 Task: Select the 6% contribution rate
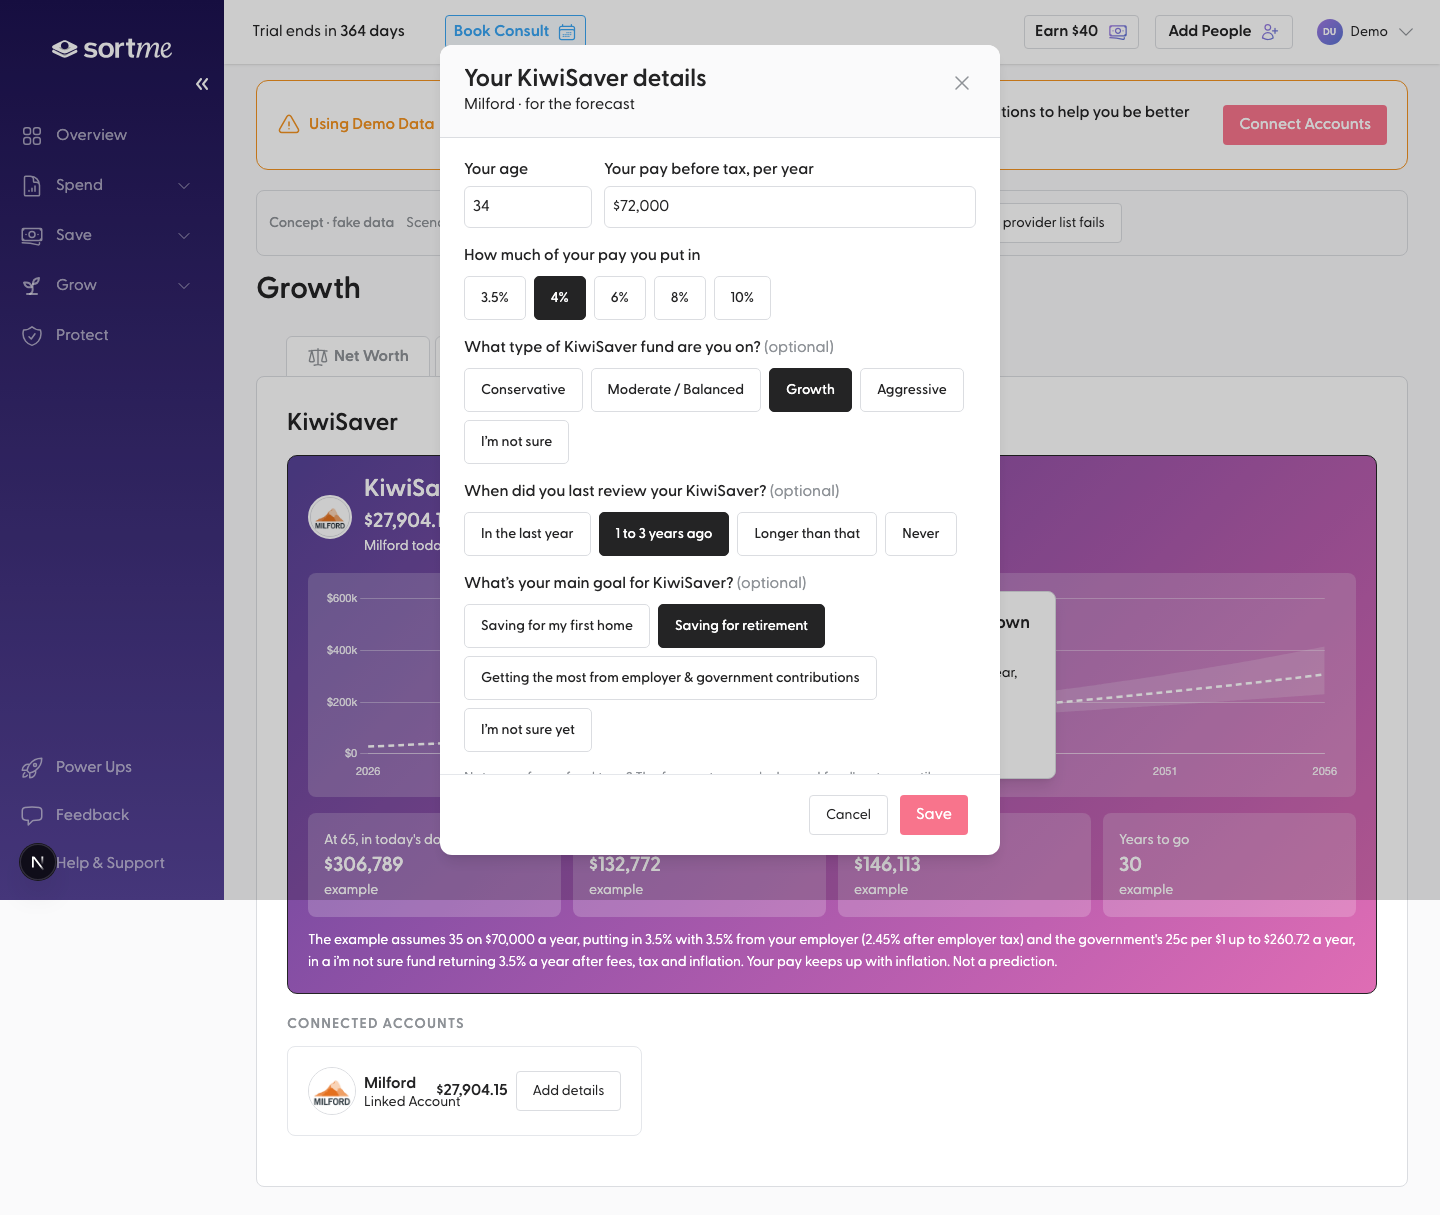(620, 298)
